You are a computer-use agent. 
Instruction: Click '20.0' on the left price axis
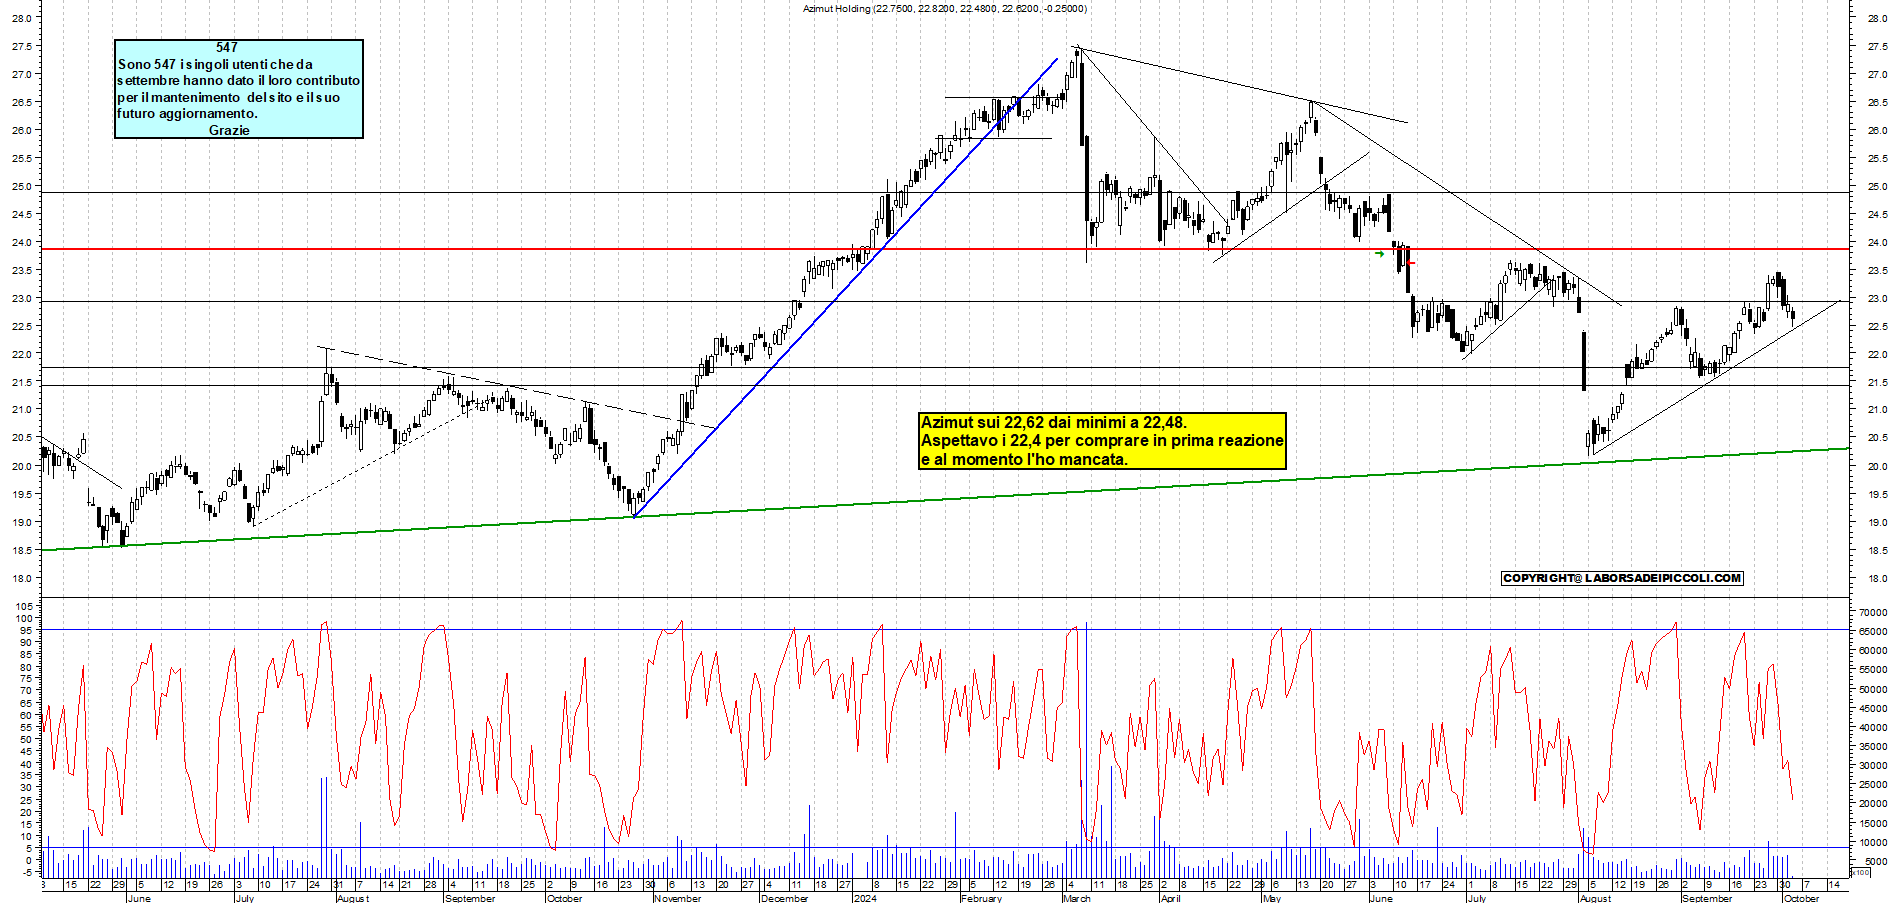click(23, 466)
